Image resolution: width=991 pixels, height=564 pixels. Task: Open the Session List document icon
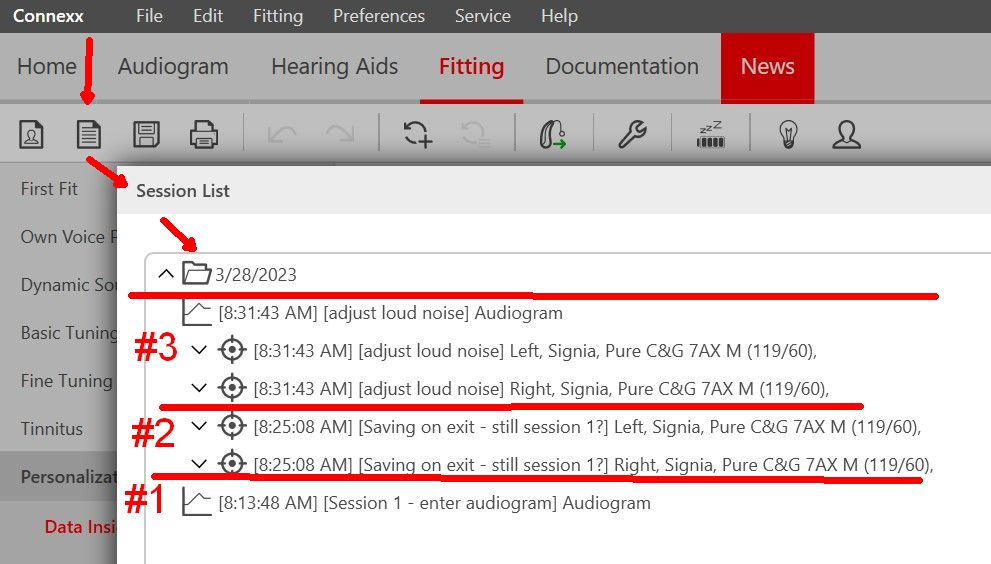coord(88,134)
